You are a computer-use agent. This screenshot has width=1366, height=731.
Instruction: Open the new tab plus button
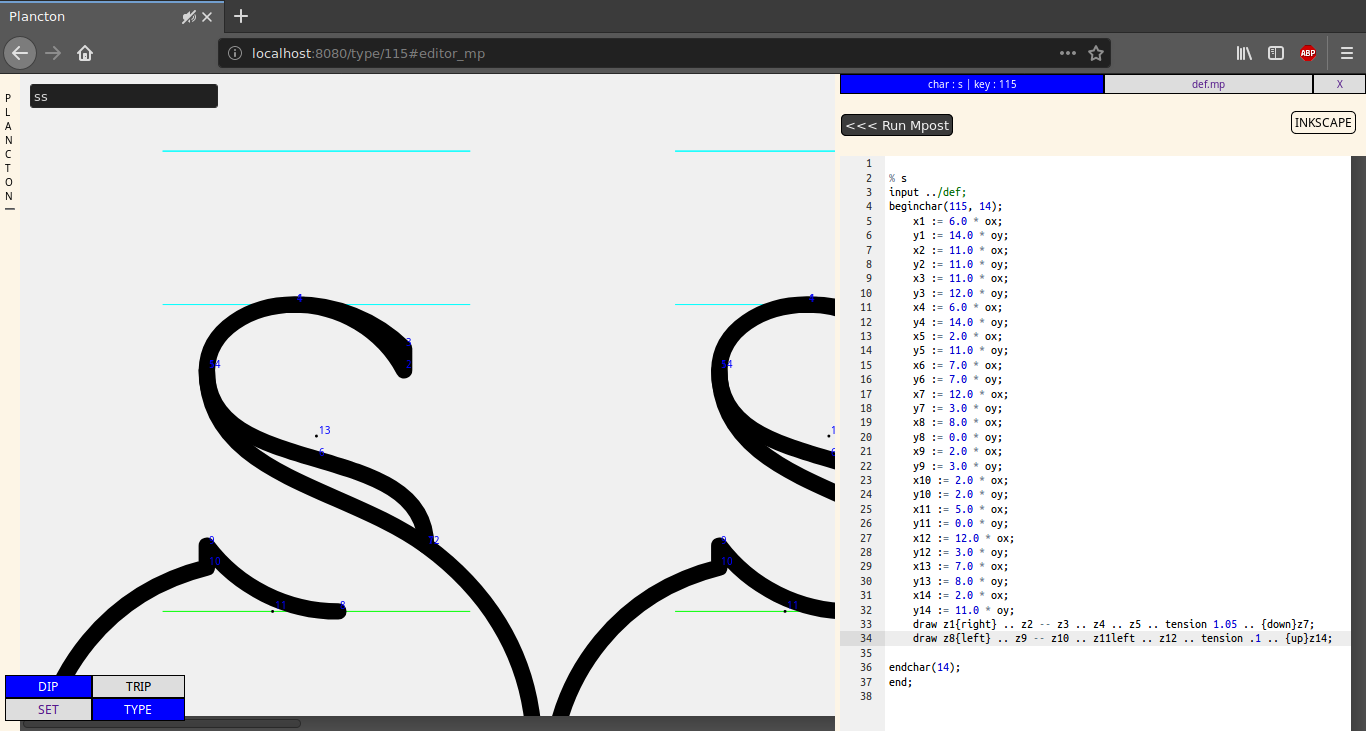pos(241,16)
